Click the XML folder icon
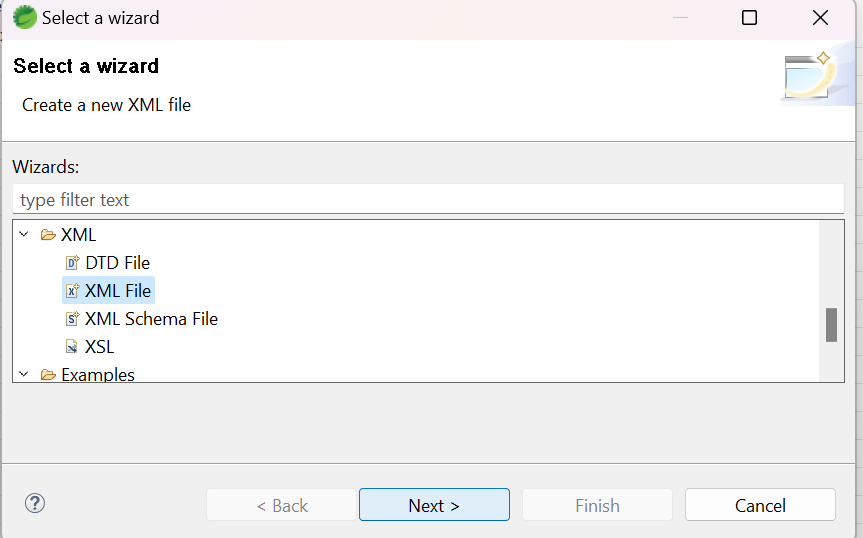Image resolution: width=863 pixels, height=538 pixels. coord(48,235)
